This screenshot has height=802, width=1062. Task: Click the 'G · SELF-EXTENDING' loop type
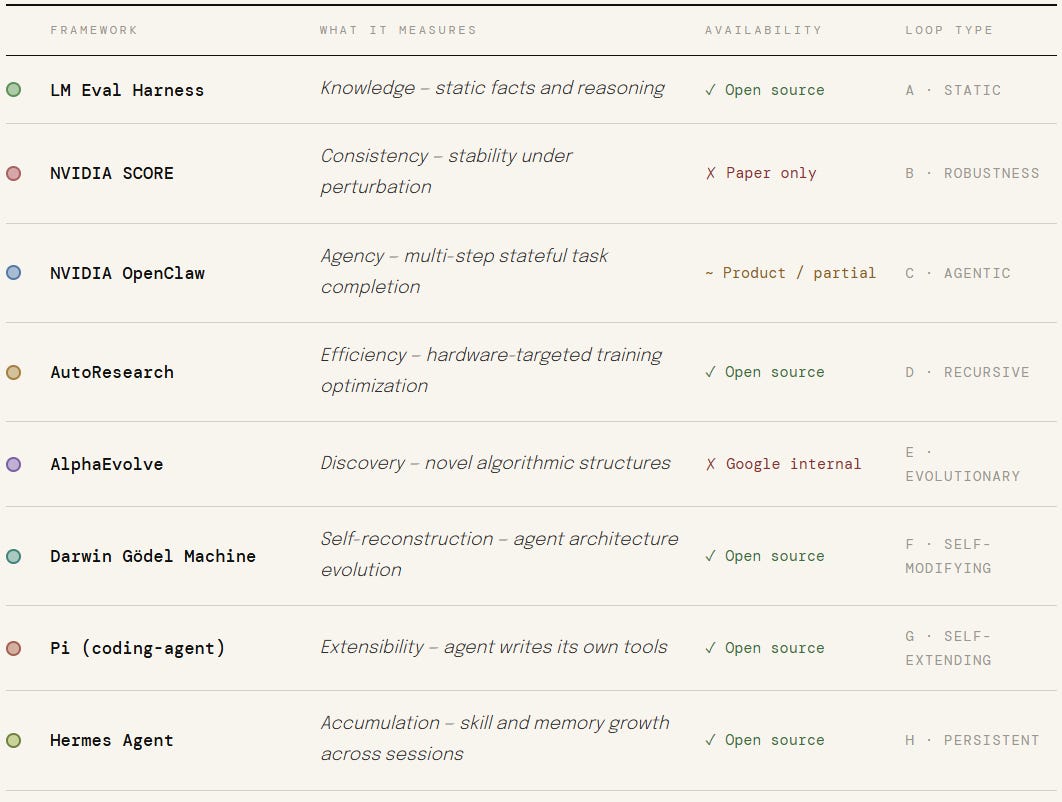pos(948,648)
